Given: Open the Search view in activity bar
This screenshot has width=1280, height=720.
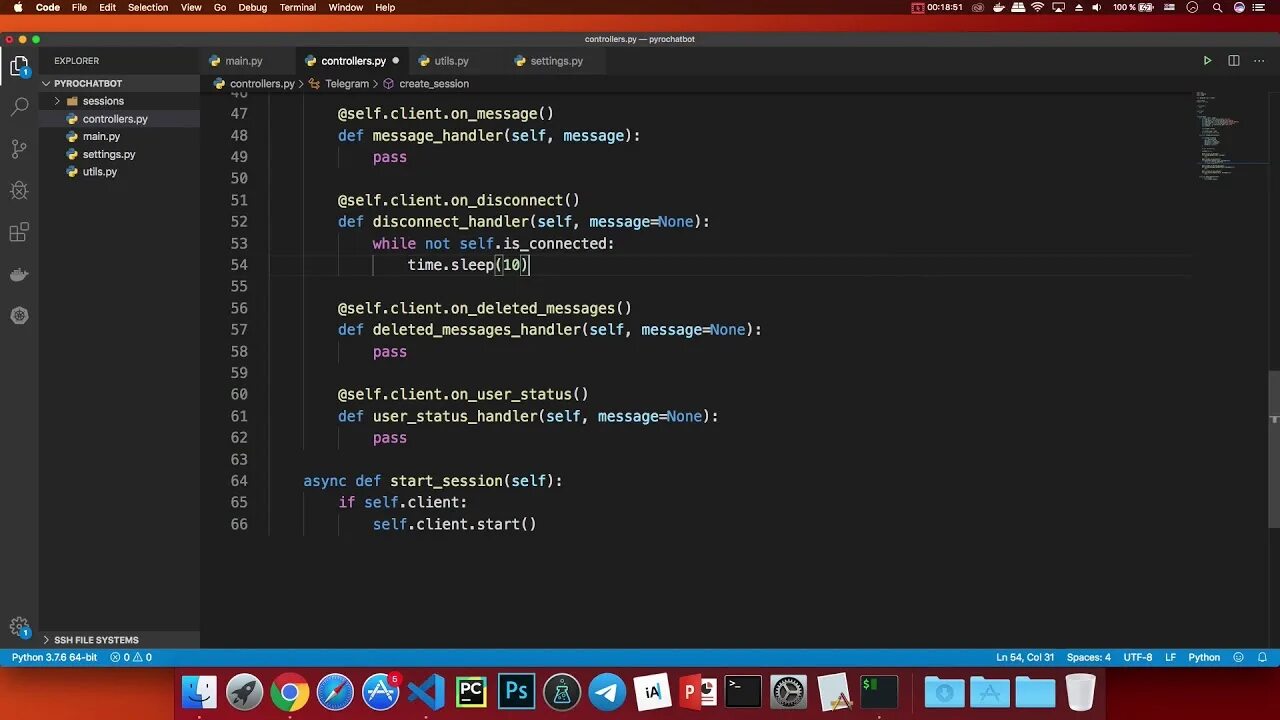Looking at the screenshot, I should pos(19,106).
